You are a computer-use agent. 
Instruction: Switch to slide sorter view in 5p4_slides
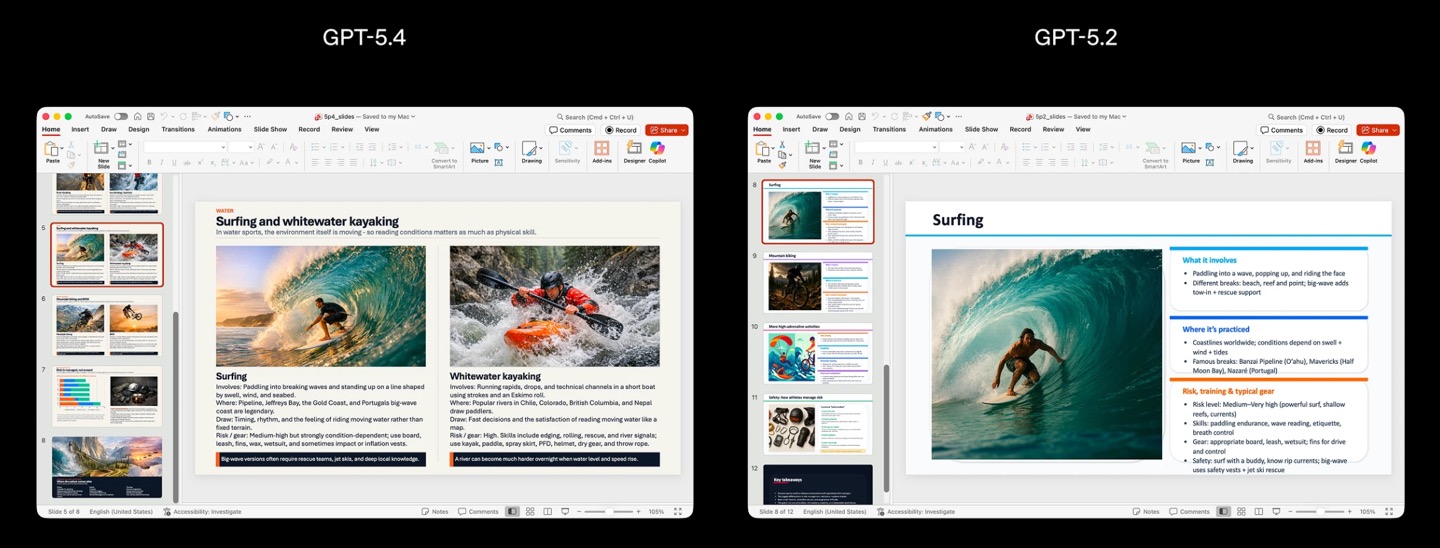click(x=530, y=511)
